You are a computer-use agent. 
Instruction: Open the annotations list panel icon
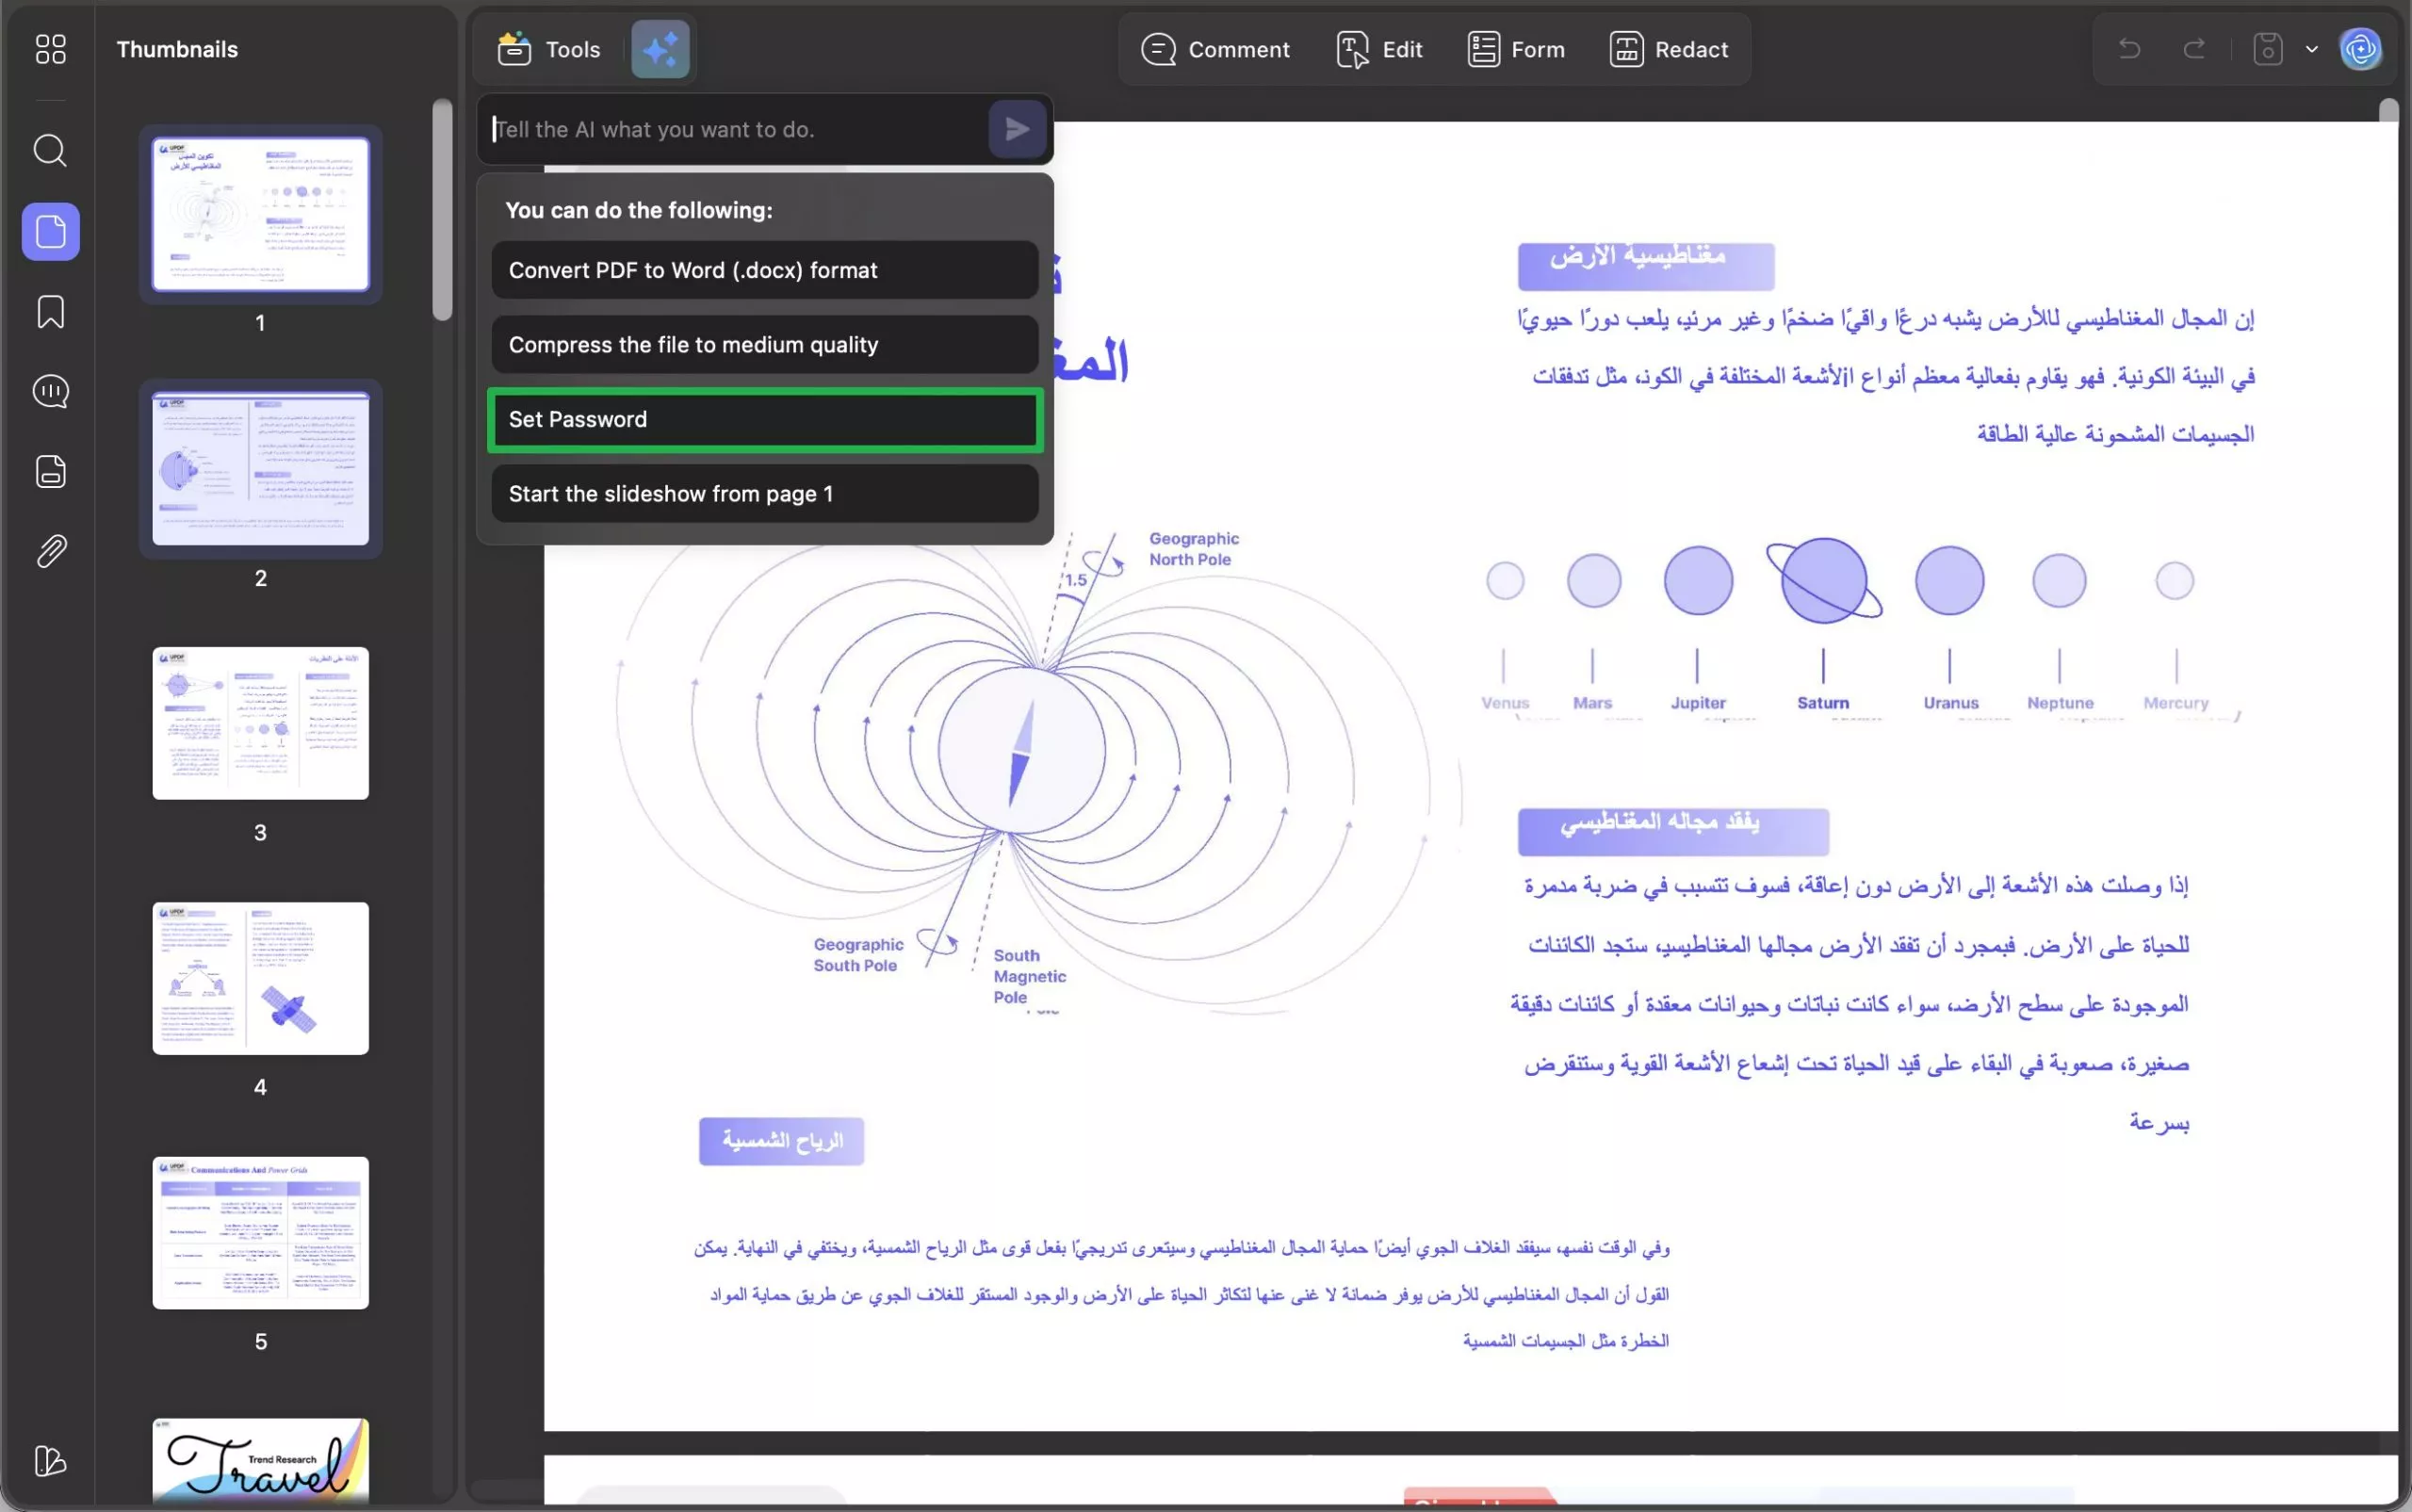(x=50, y=392)
